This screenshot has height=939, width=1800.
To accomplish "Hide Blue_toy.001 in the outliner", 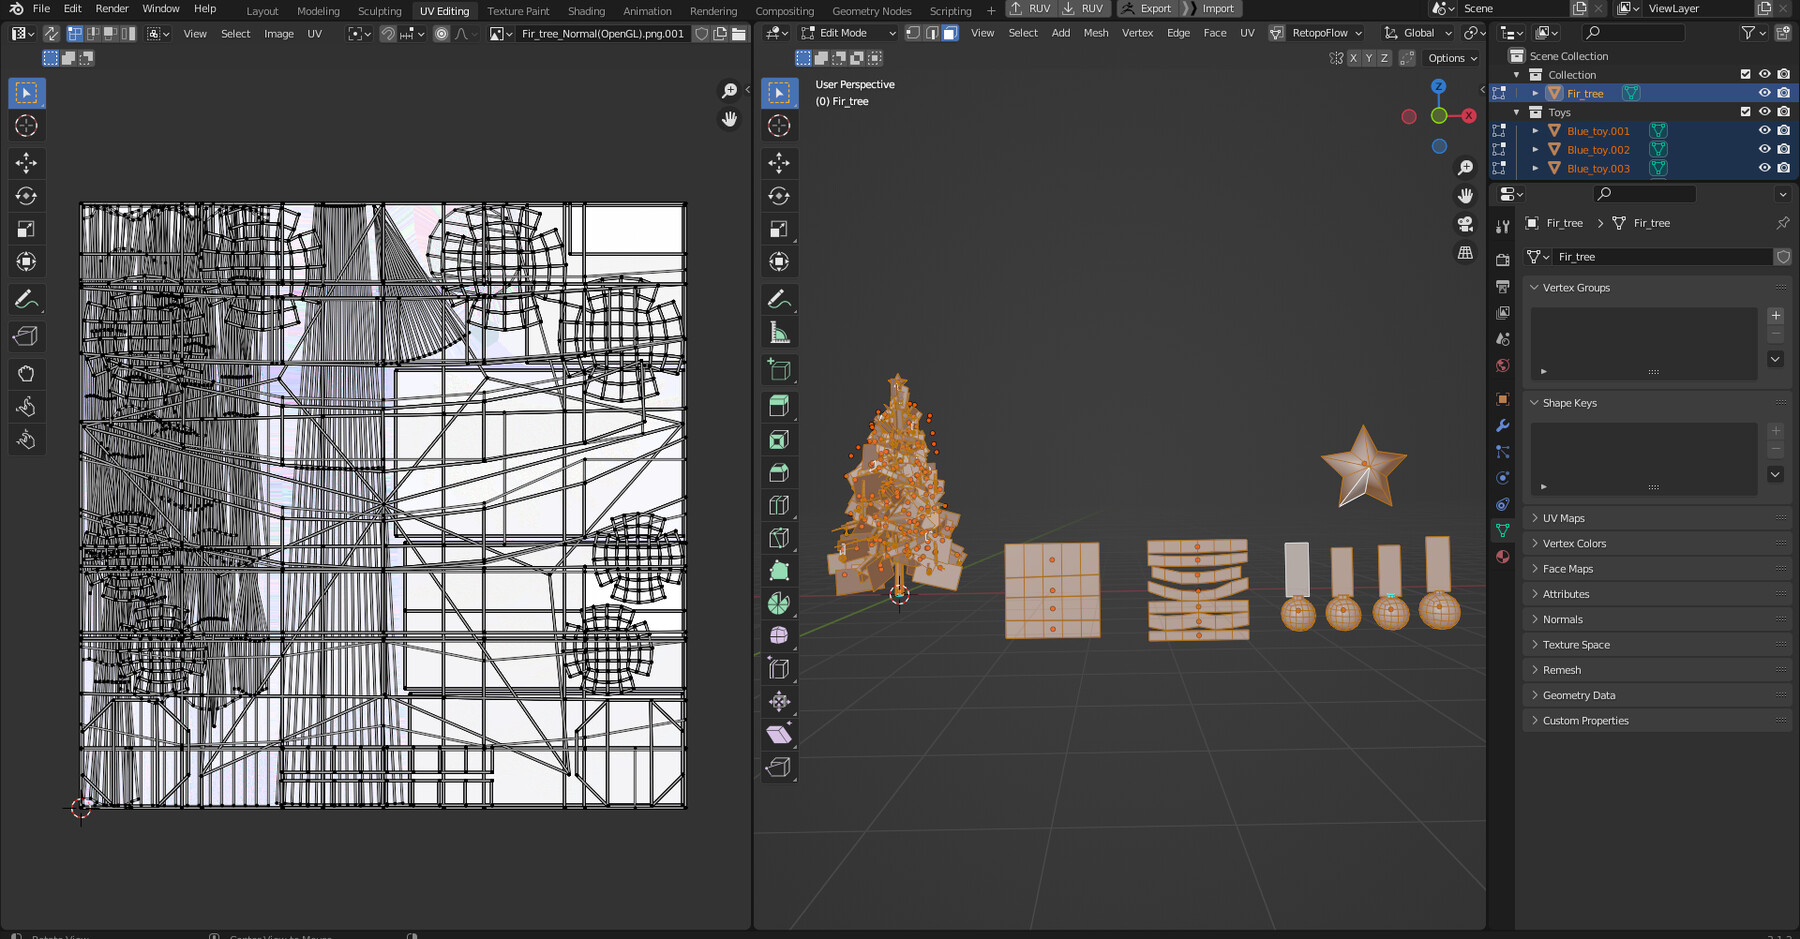I will [1764, 130].
